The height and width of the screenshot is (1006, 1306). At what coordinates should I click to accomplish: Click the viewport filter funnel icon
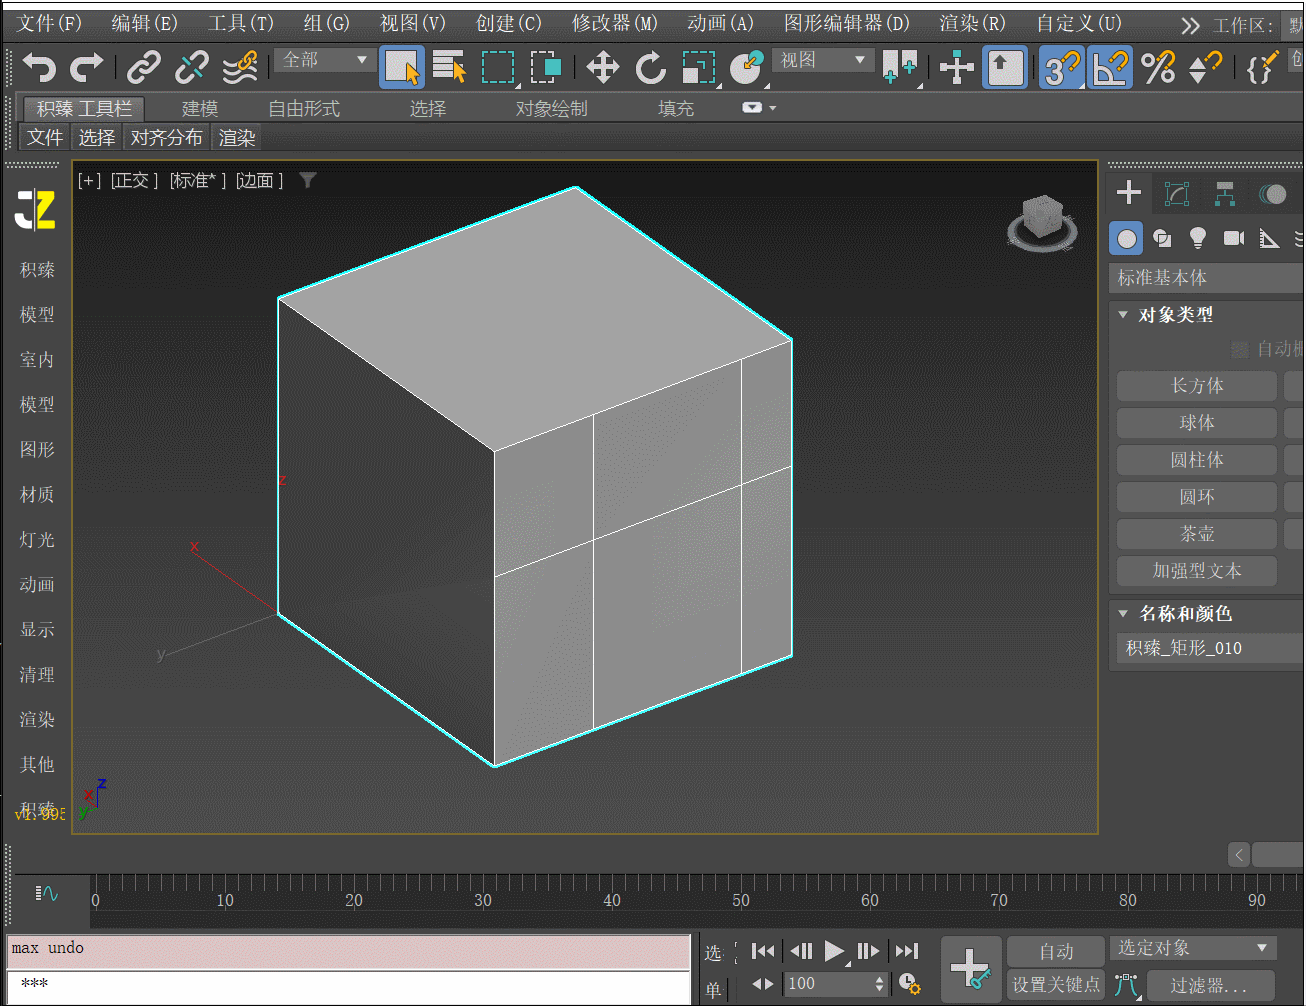308,180
